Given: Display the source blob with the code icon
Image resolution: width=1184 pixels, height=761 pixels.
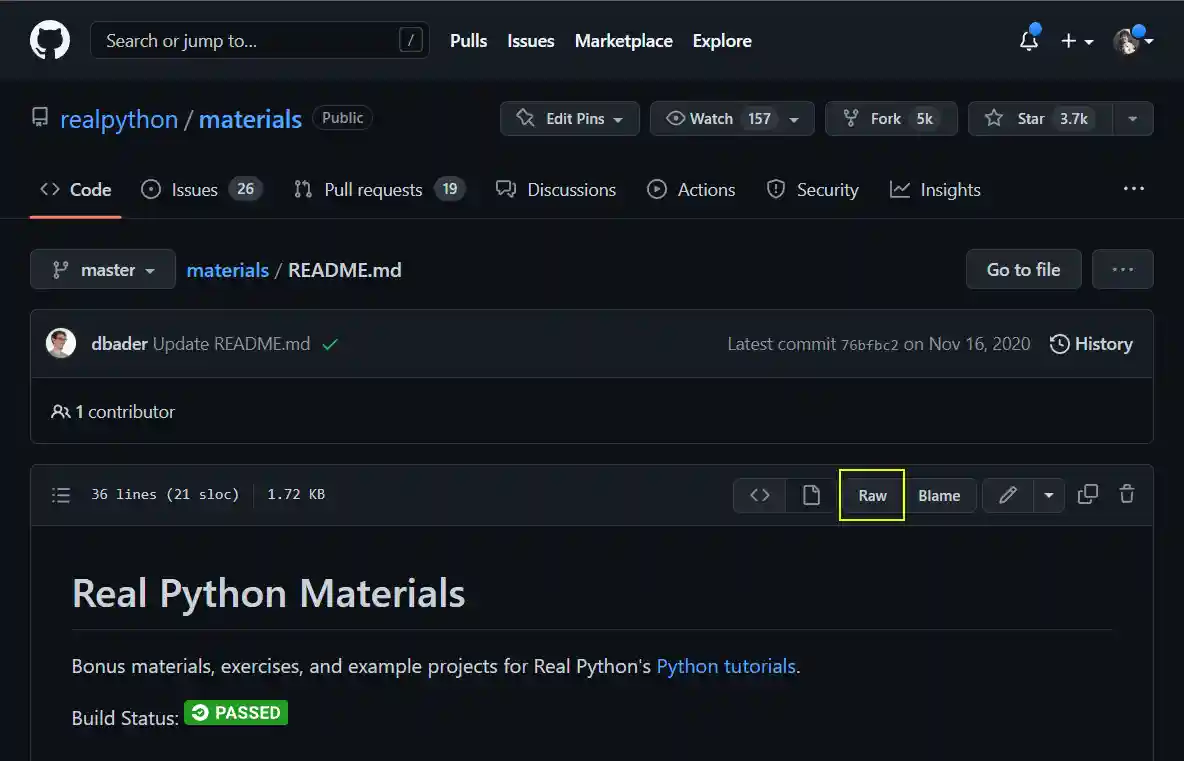Looking at the screenshot, I should [759, 494].
